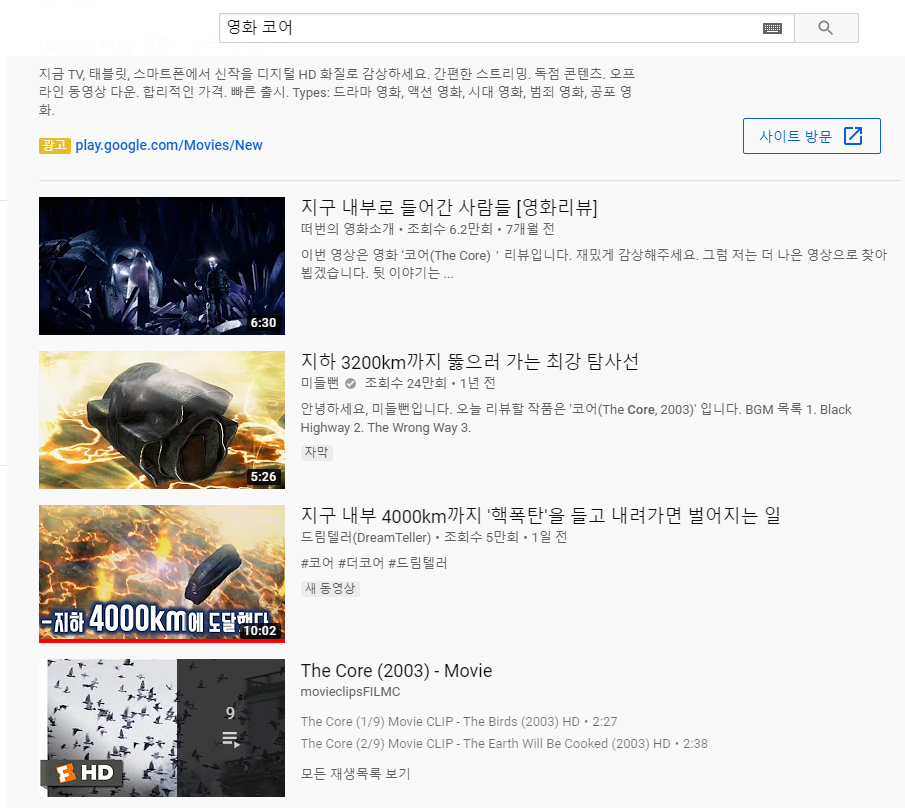Click the 사이트 방문 button
The height and width of the screenshot is (808, 905).
(811, 136)
